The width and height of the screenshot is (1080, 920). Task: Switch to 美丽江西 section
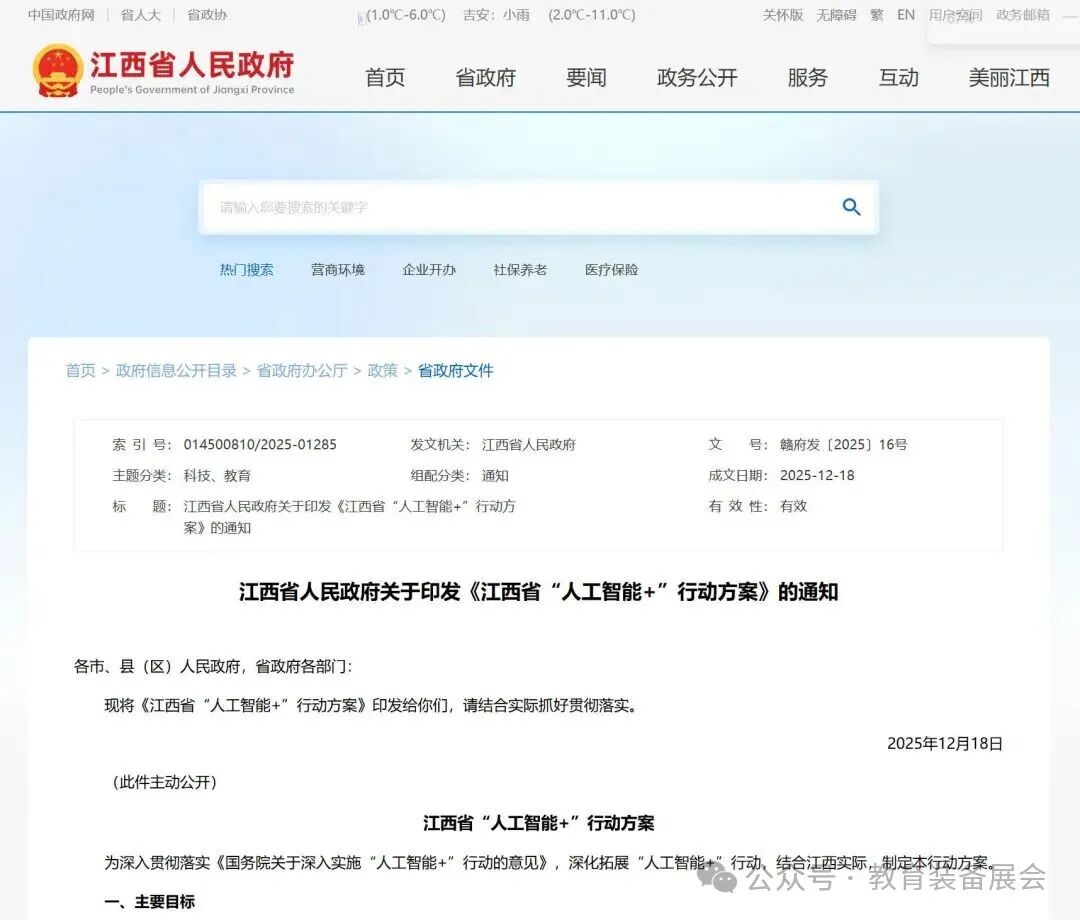coord(1009,78)
